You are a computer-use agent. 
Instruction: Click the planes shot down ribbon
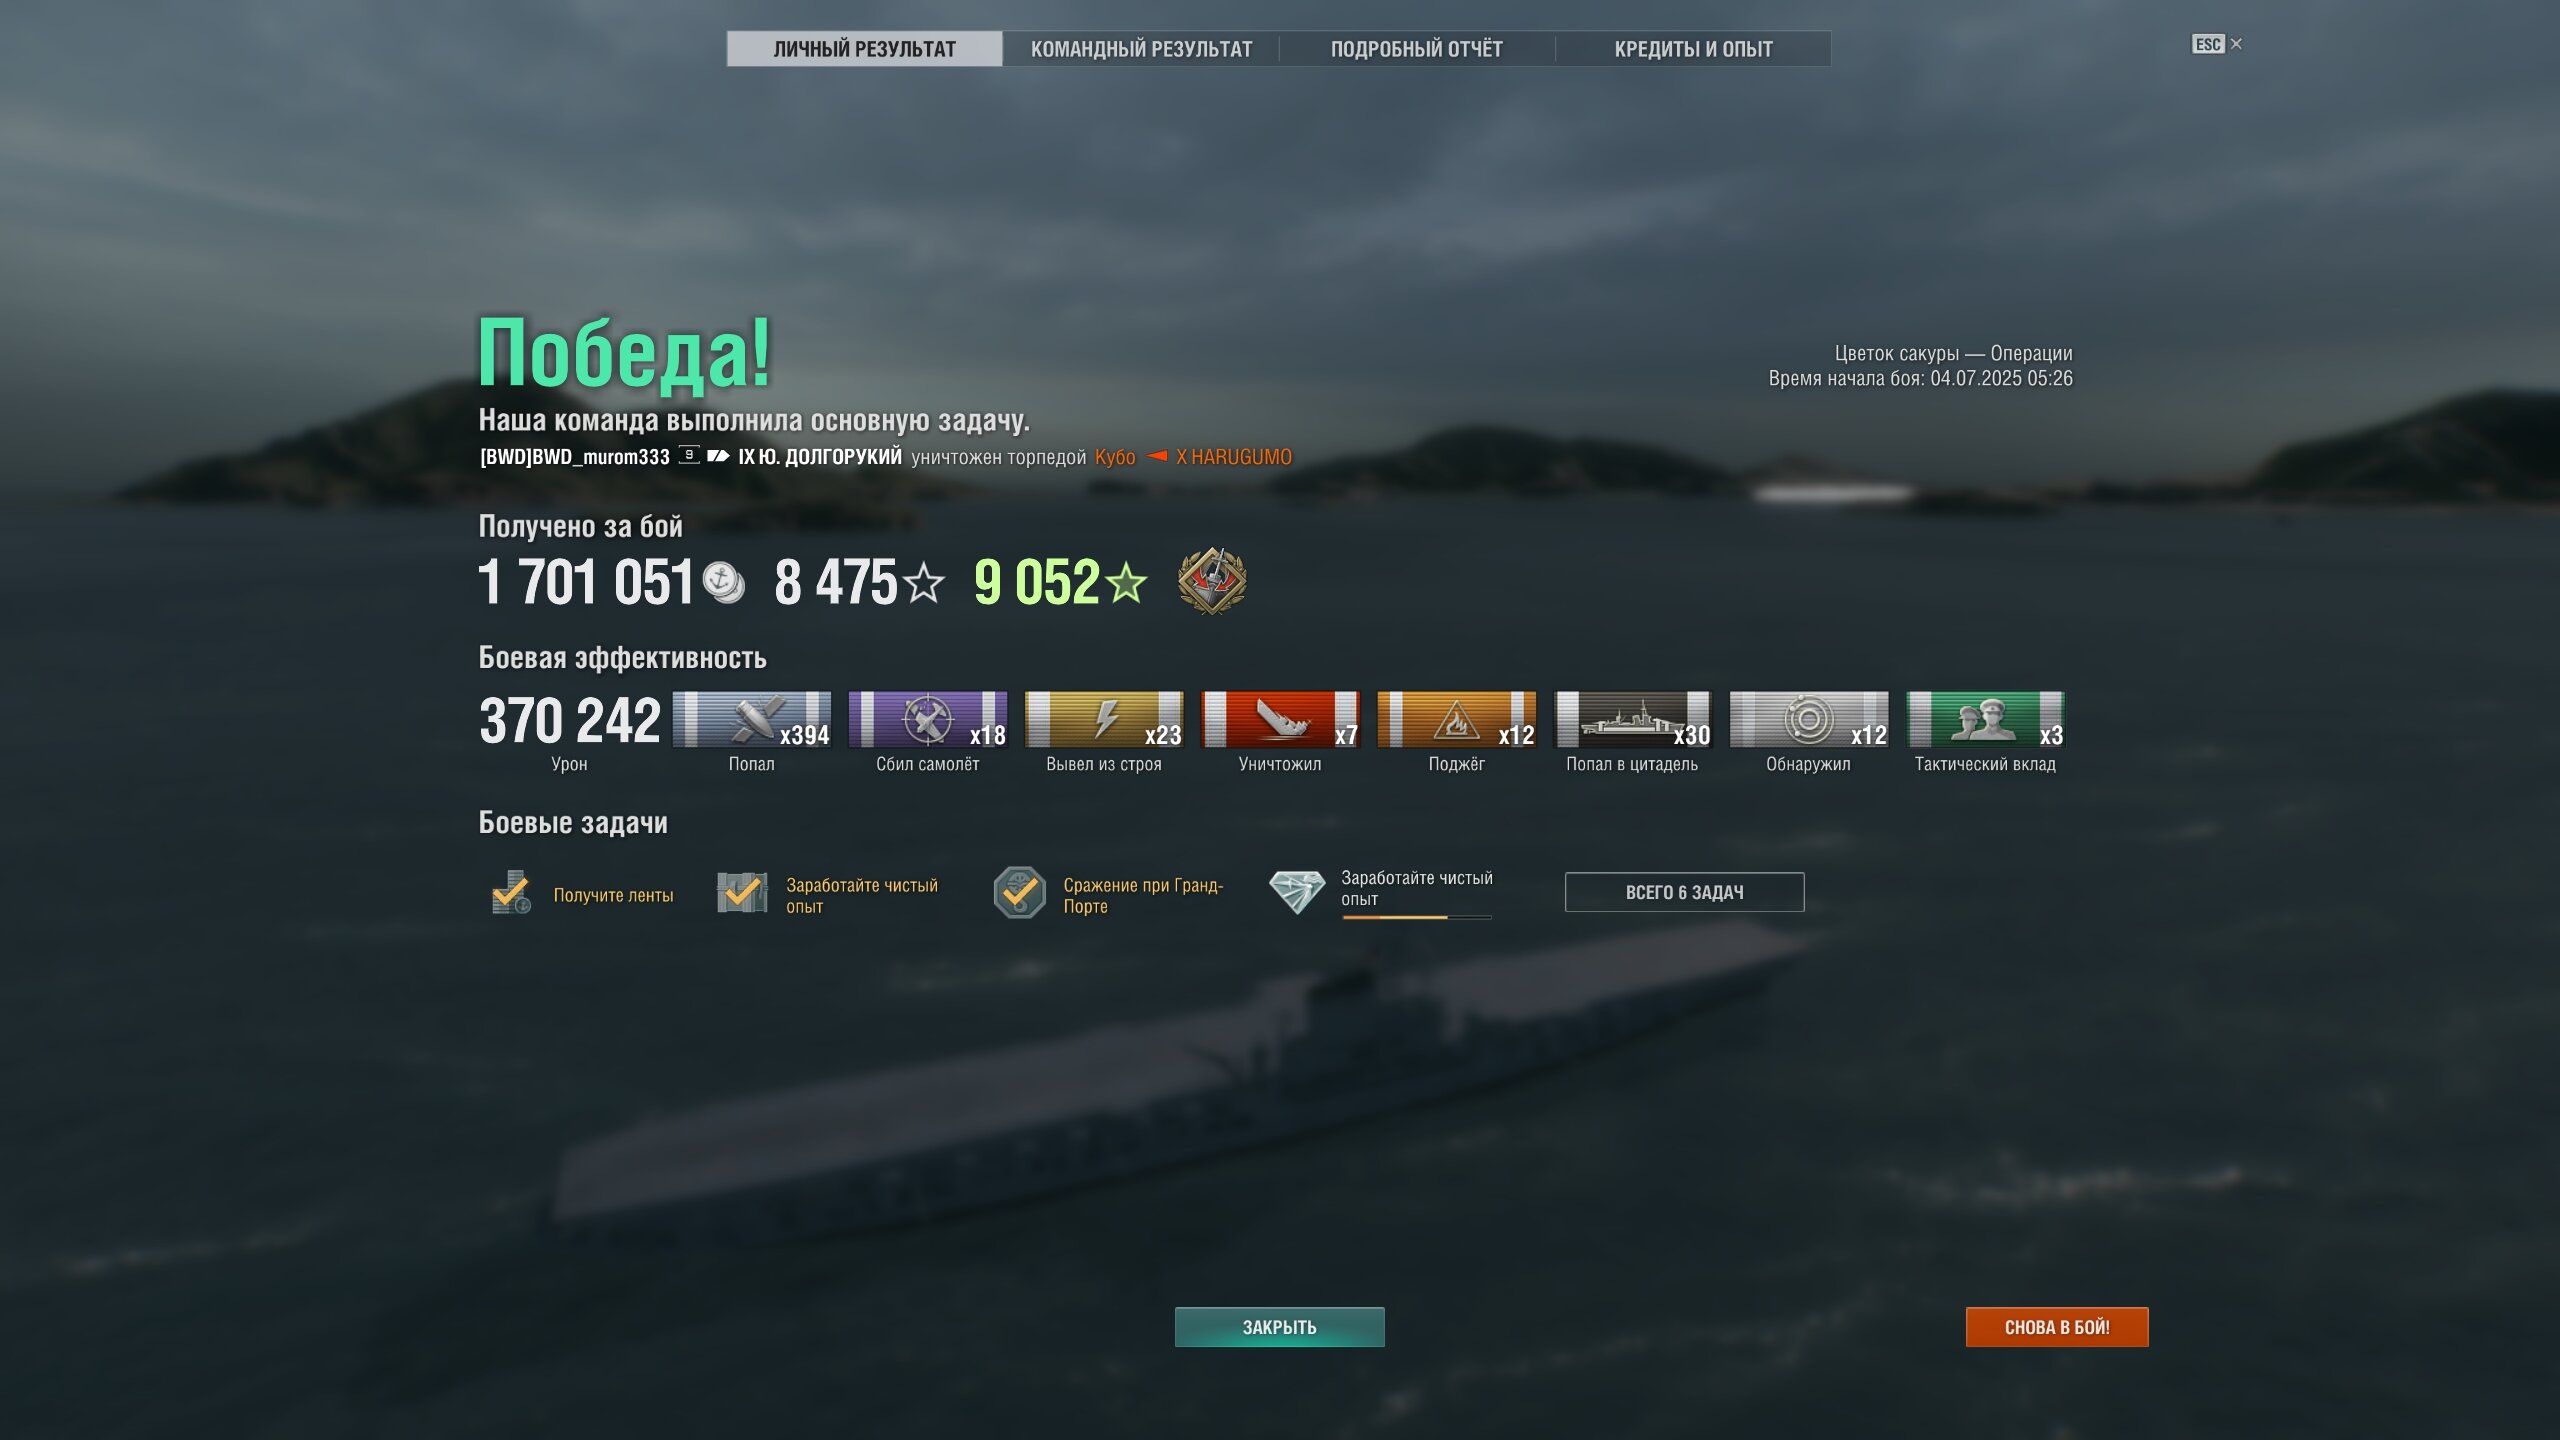coord(928,719)
